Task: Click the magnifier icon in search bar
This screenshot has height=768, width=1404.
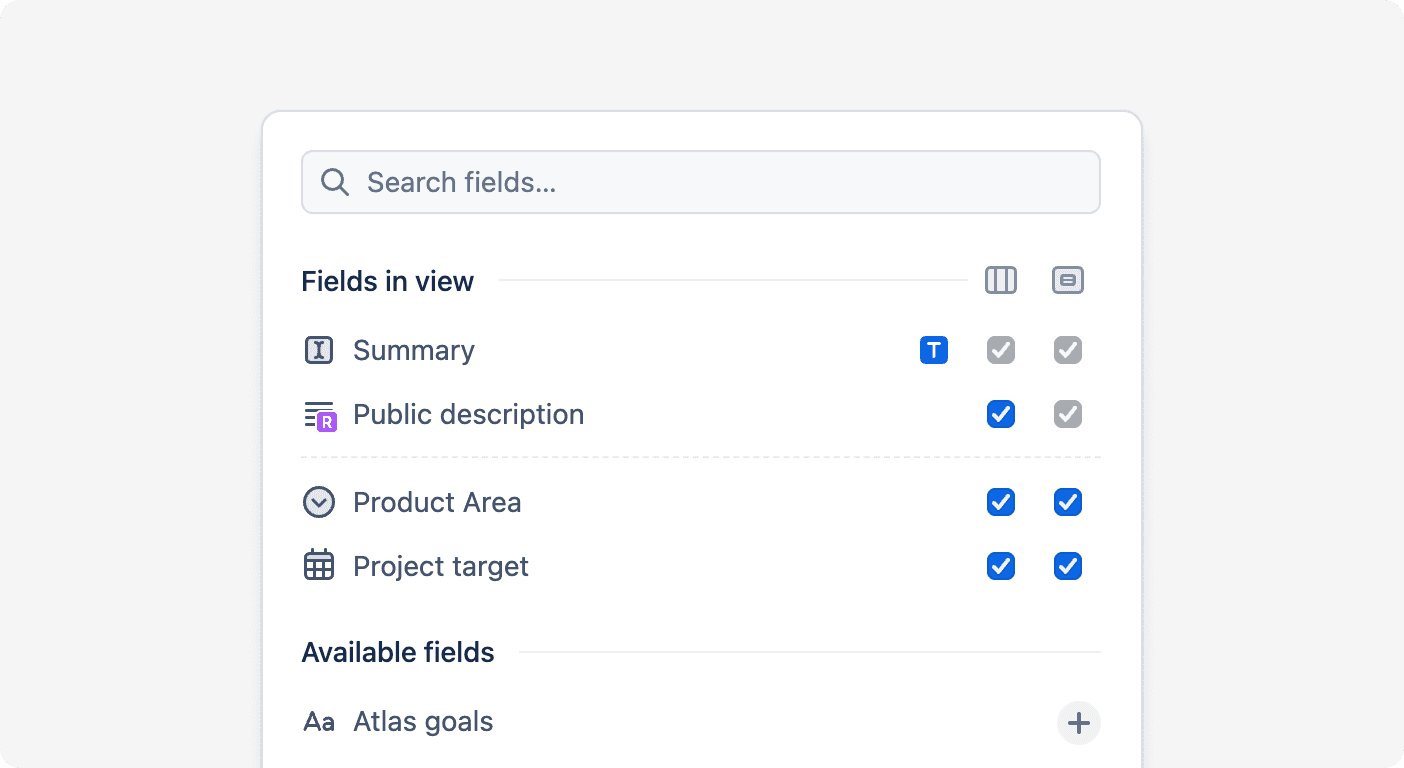Action: coord(335,182)
